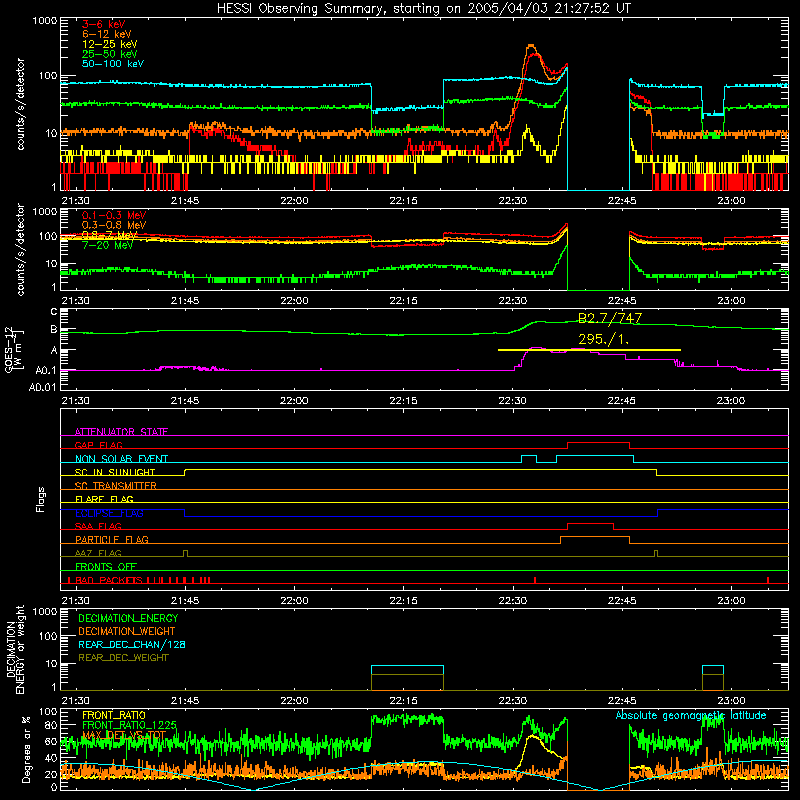Screen dimensions: 800x800
Task: Click the 0.1-0.3 MeV legend label
Action: click(x=114, y=215)
